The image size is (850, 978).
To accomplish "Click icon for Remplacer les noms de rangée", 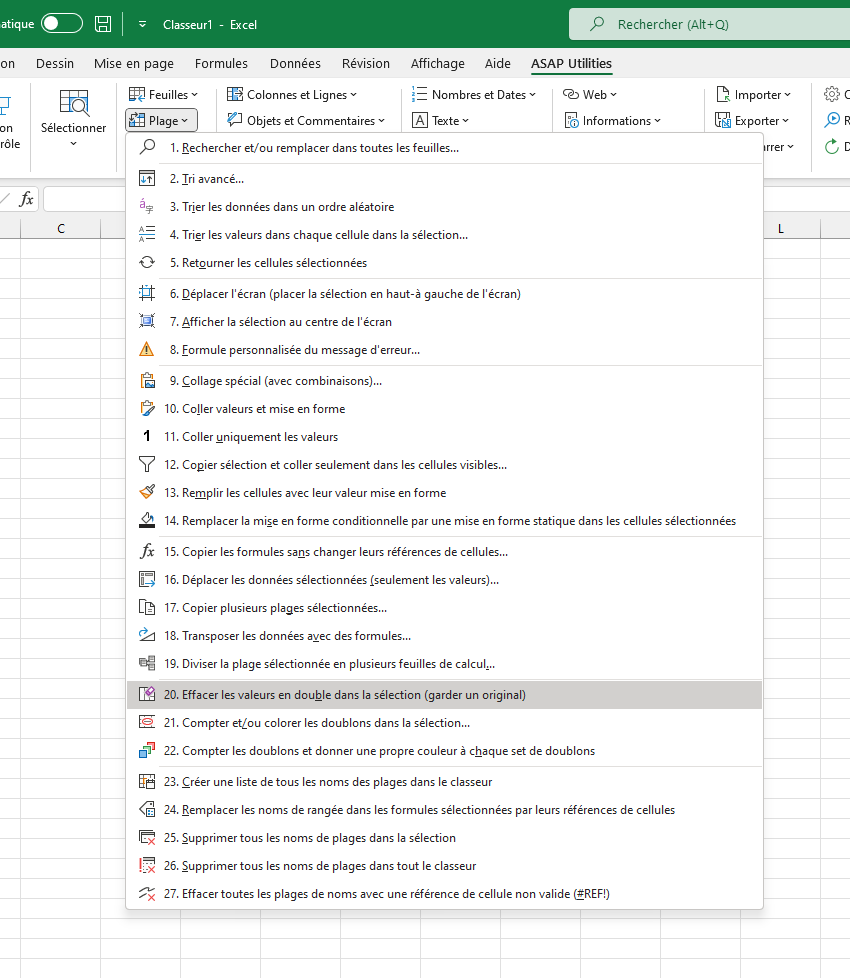I will point(147,810).
